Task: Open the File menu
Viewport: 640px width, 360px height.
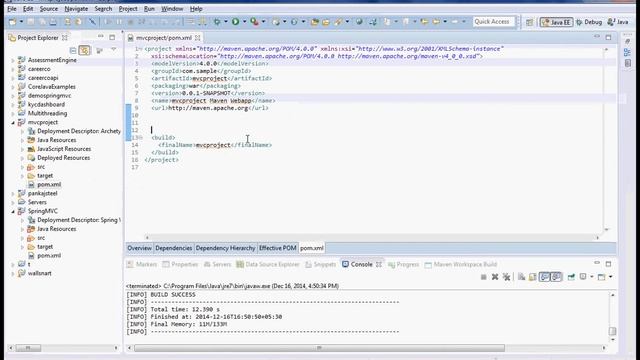Action: (12, 9)
